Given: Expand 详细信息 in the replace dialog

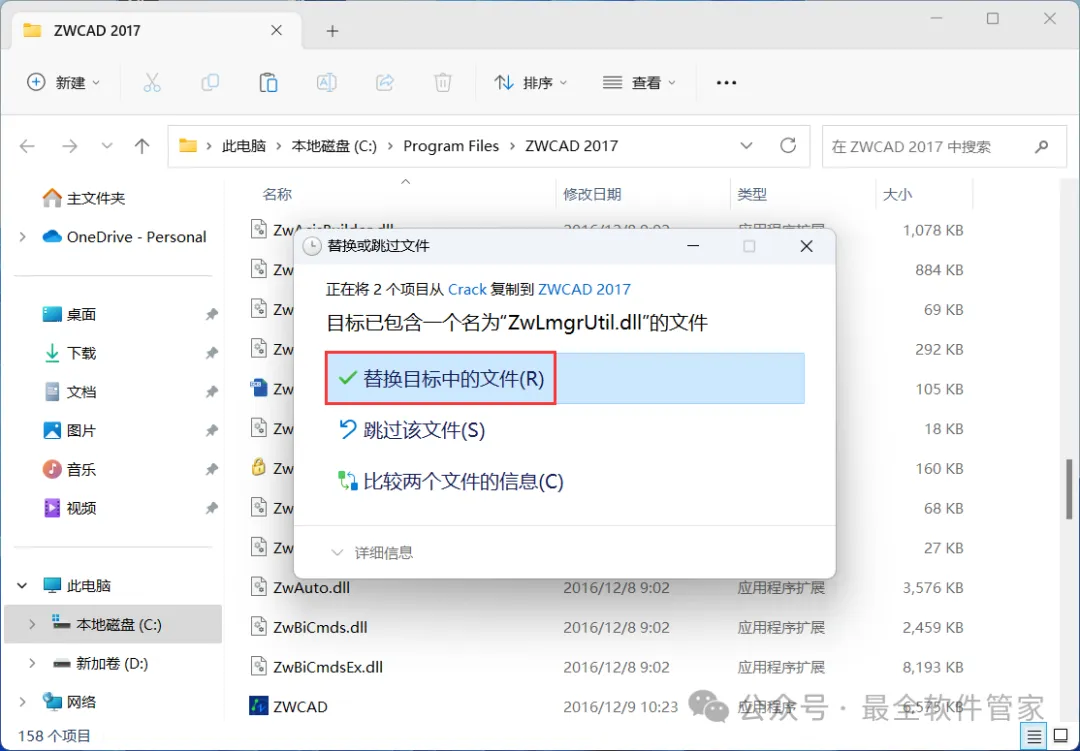Looking at the screenshot, I should pos(372,553).
